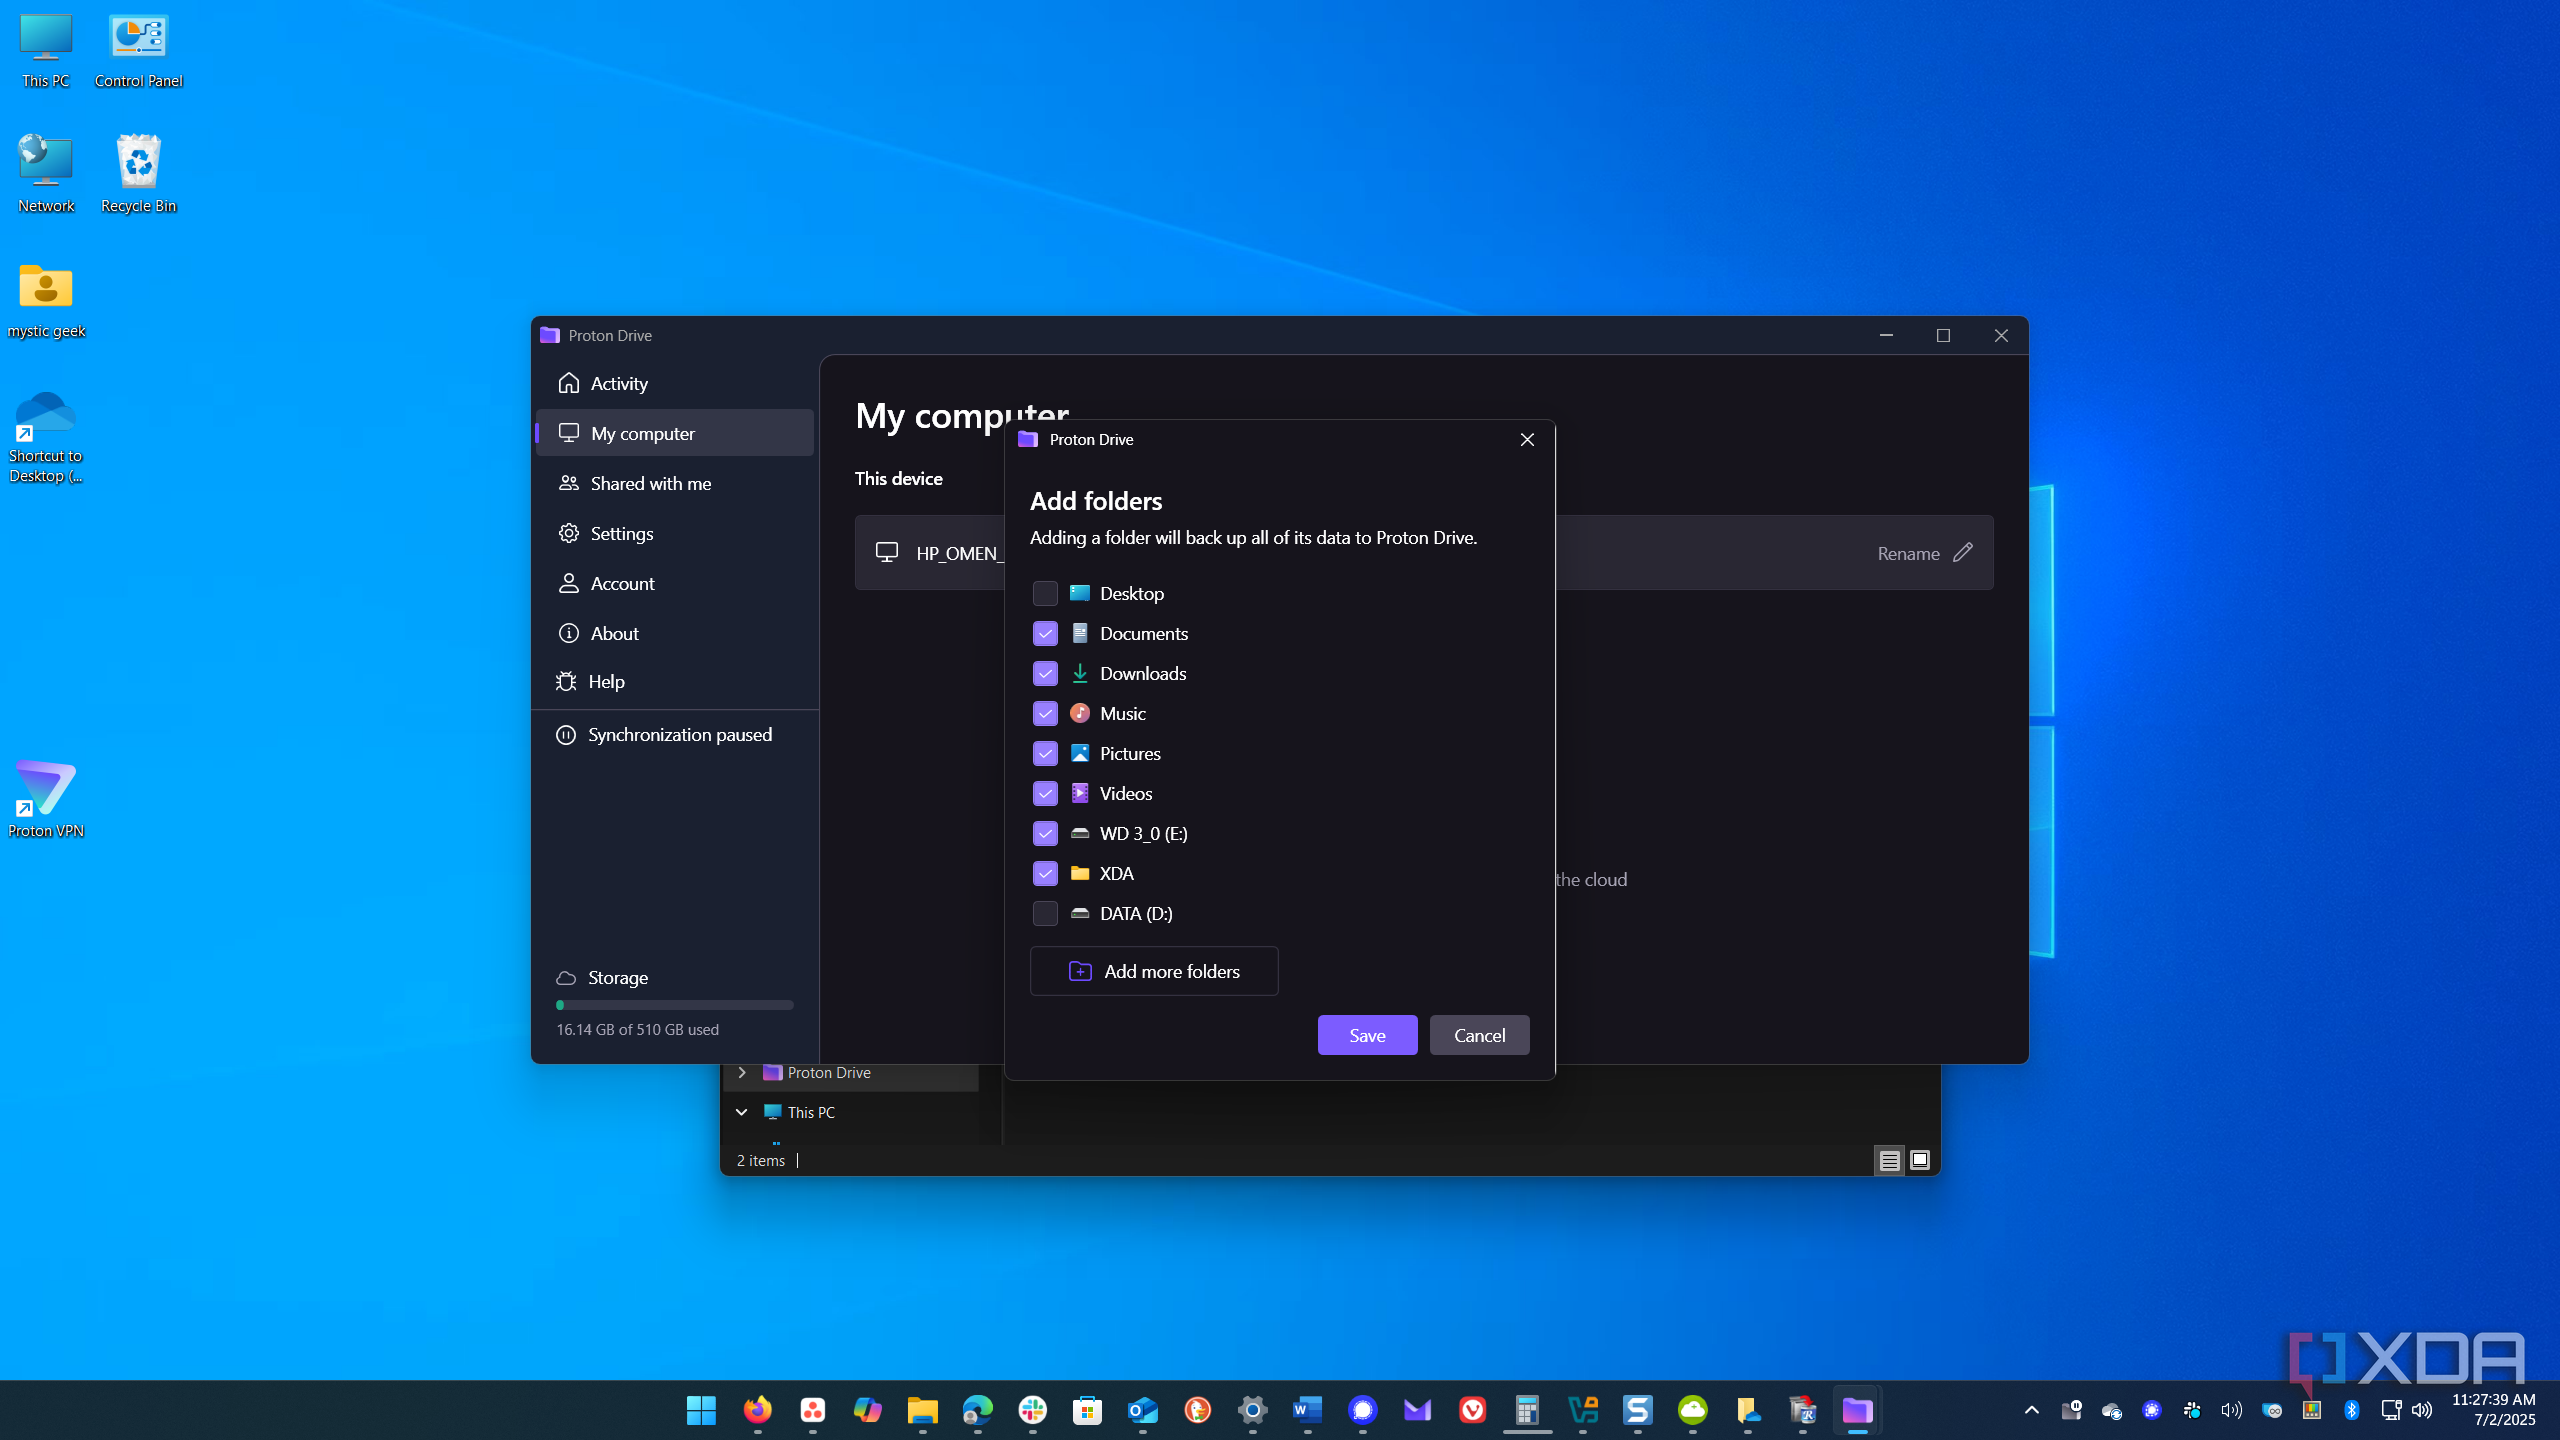Click the Bluetooth tray icon
The height and width of the screenshot is (1440, 2560).
click(2352, 1410)
